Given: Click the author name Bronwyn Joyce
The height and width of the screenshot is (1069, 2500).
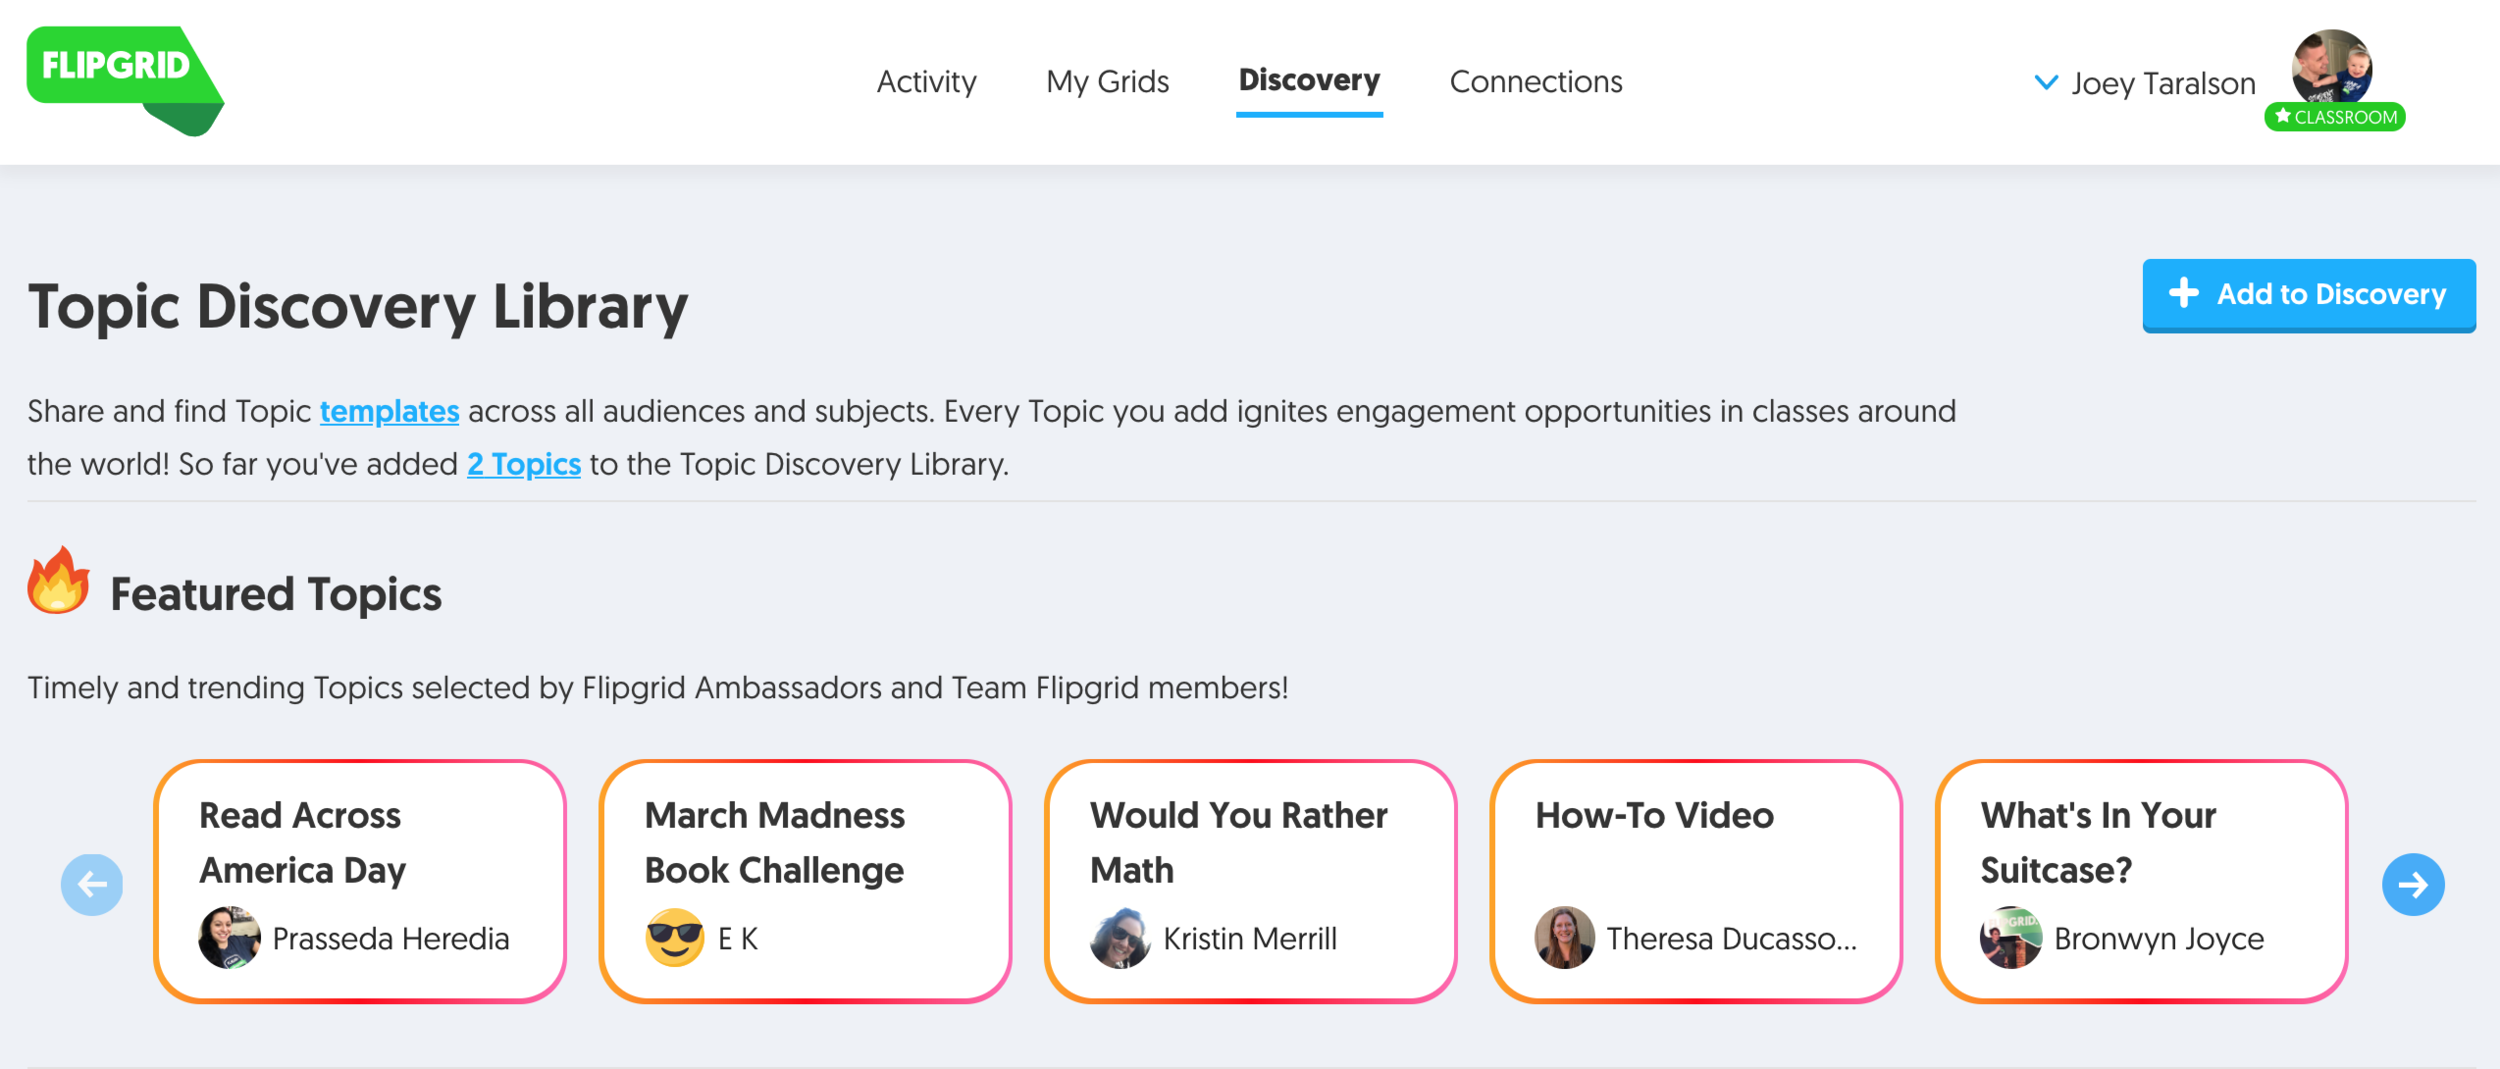Looking at the screenshot, I should click(2158, 938).
